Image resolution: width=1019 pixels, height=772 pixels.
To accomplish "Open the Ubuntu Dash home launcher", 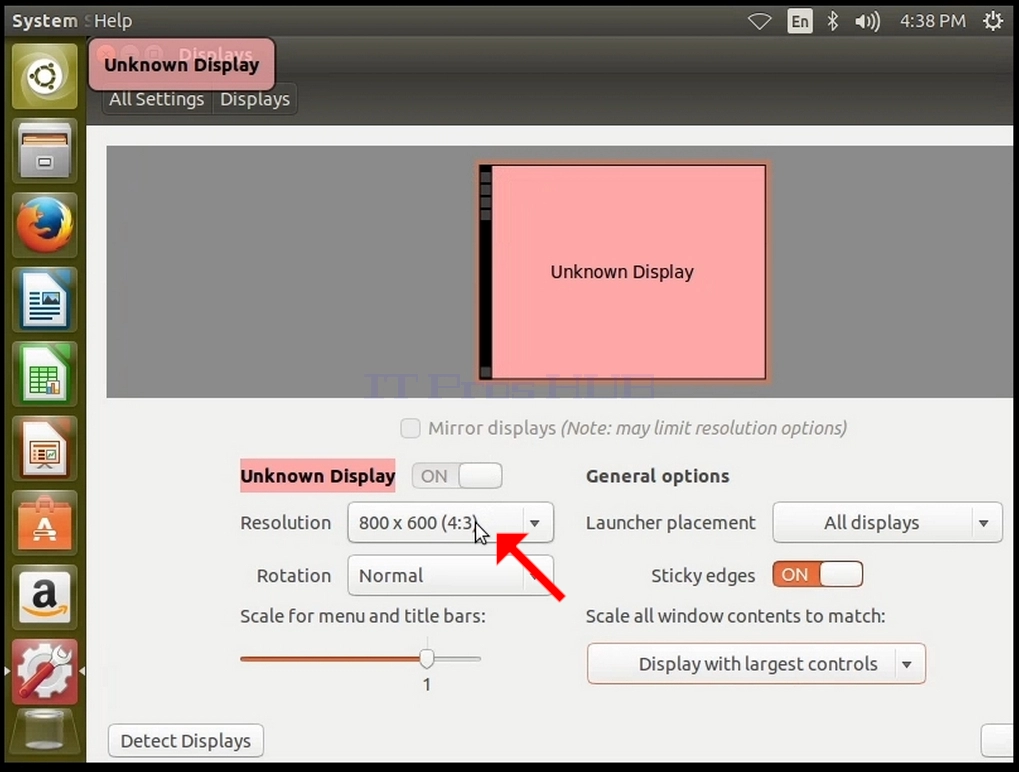I will point(44,77).
